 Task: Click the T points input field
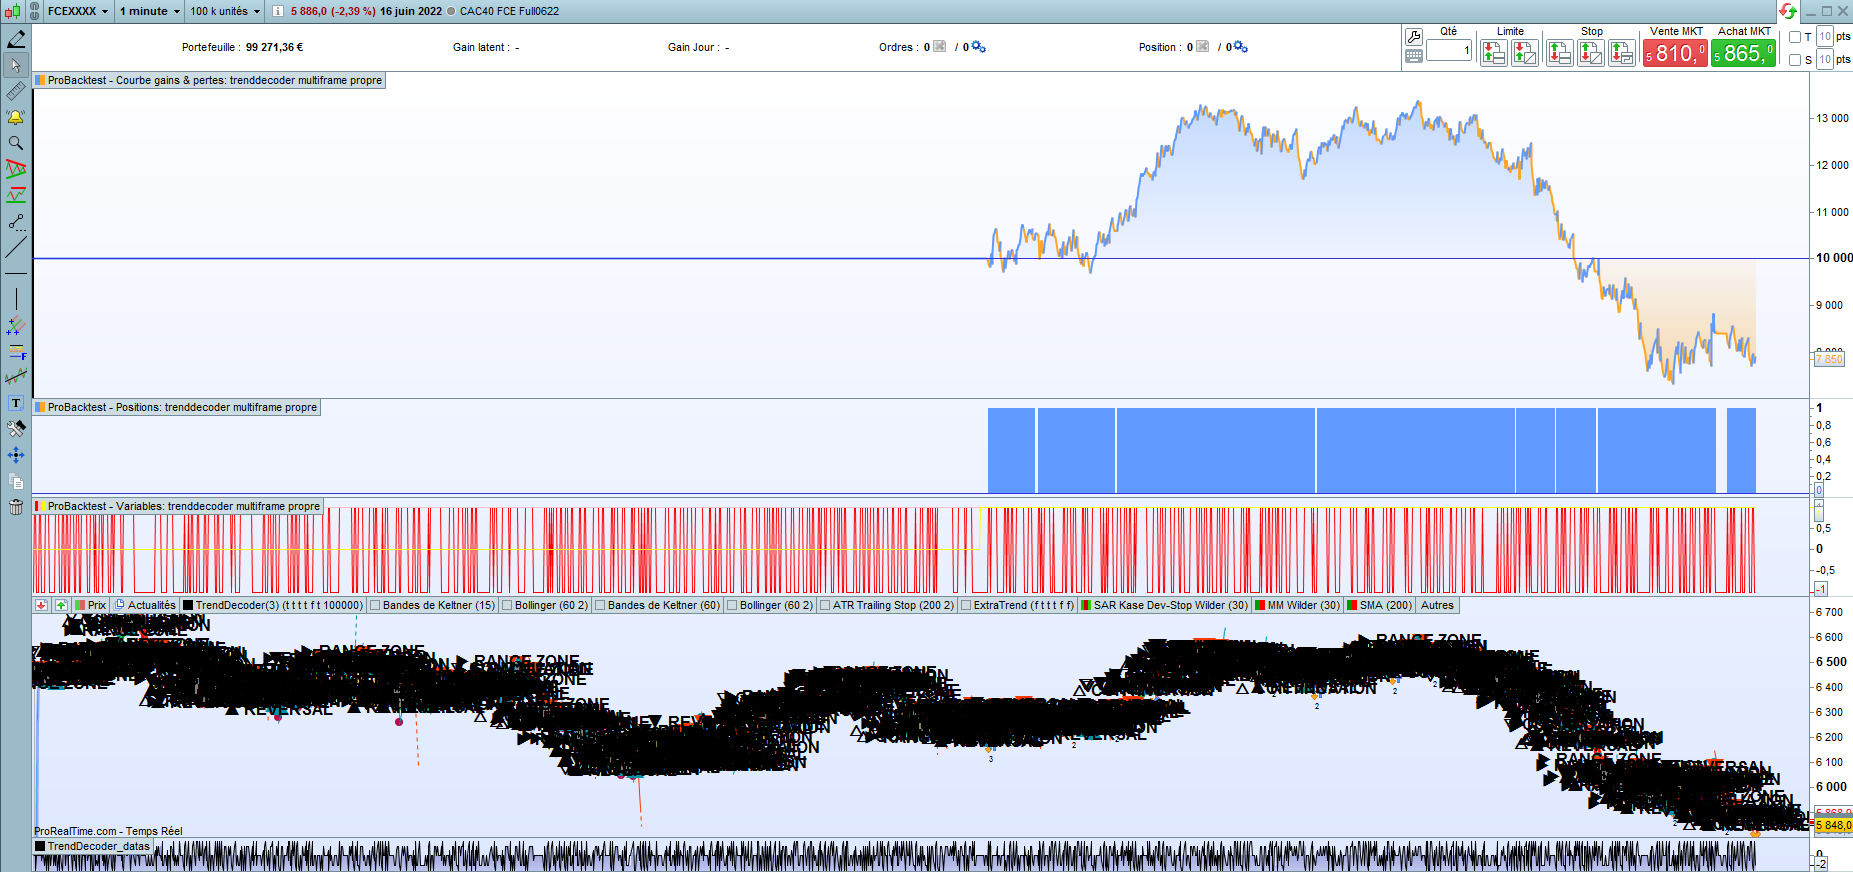click(1825, 37)
